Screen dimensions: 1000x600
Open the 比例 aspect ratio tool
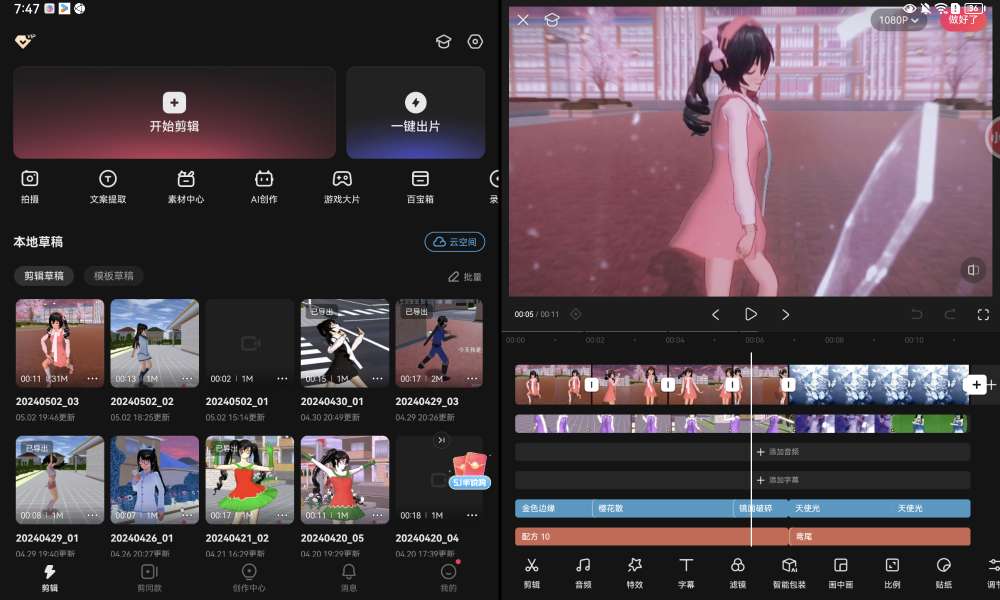point(892,573)
